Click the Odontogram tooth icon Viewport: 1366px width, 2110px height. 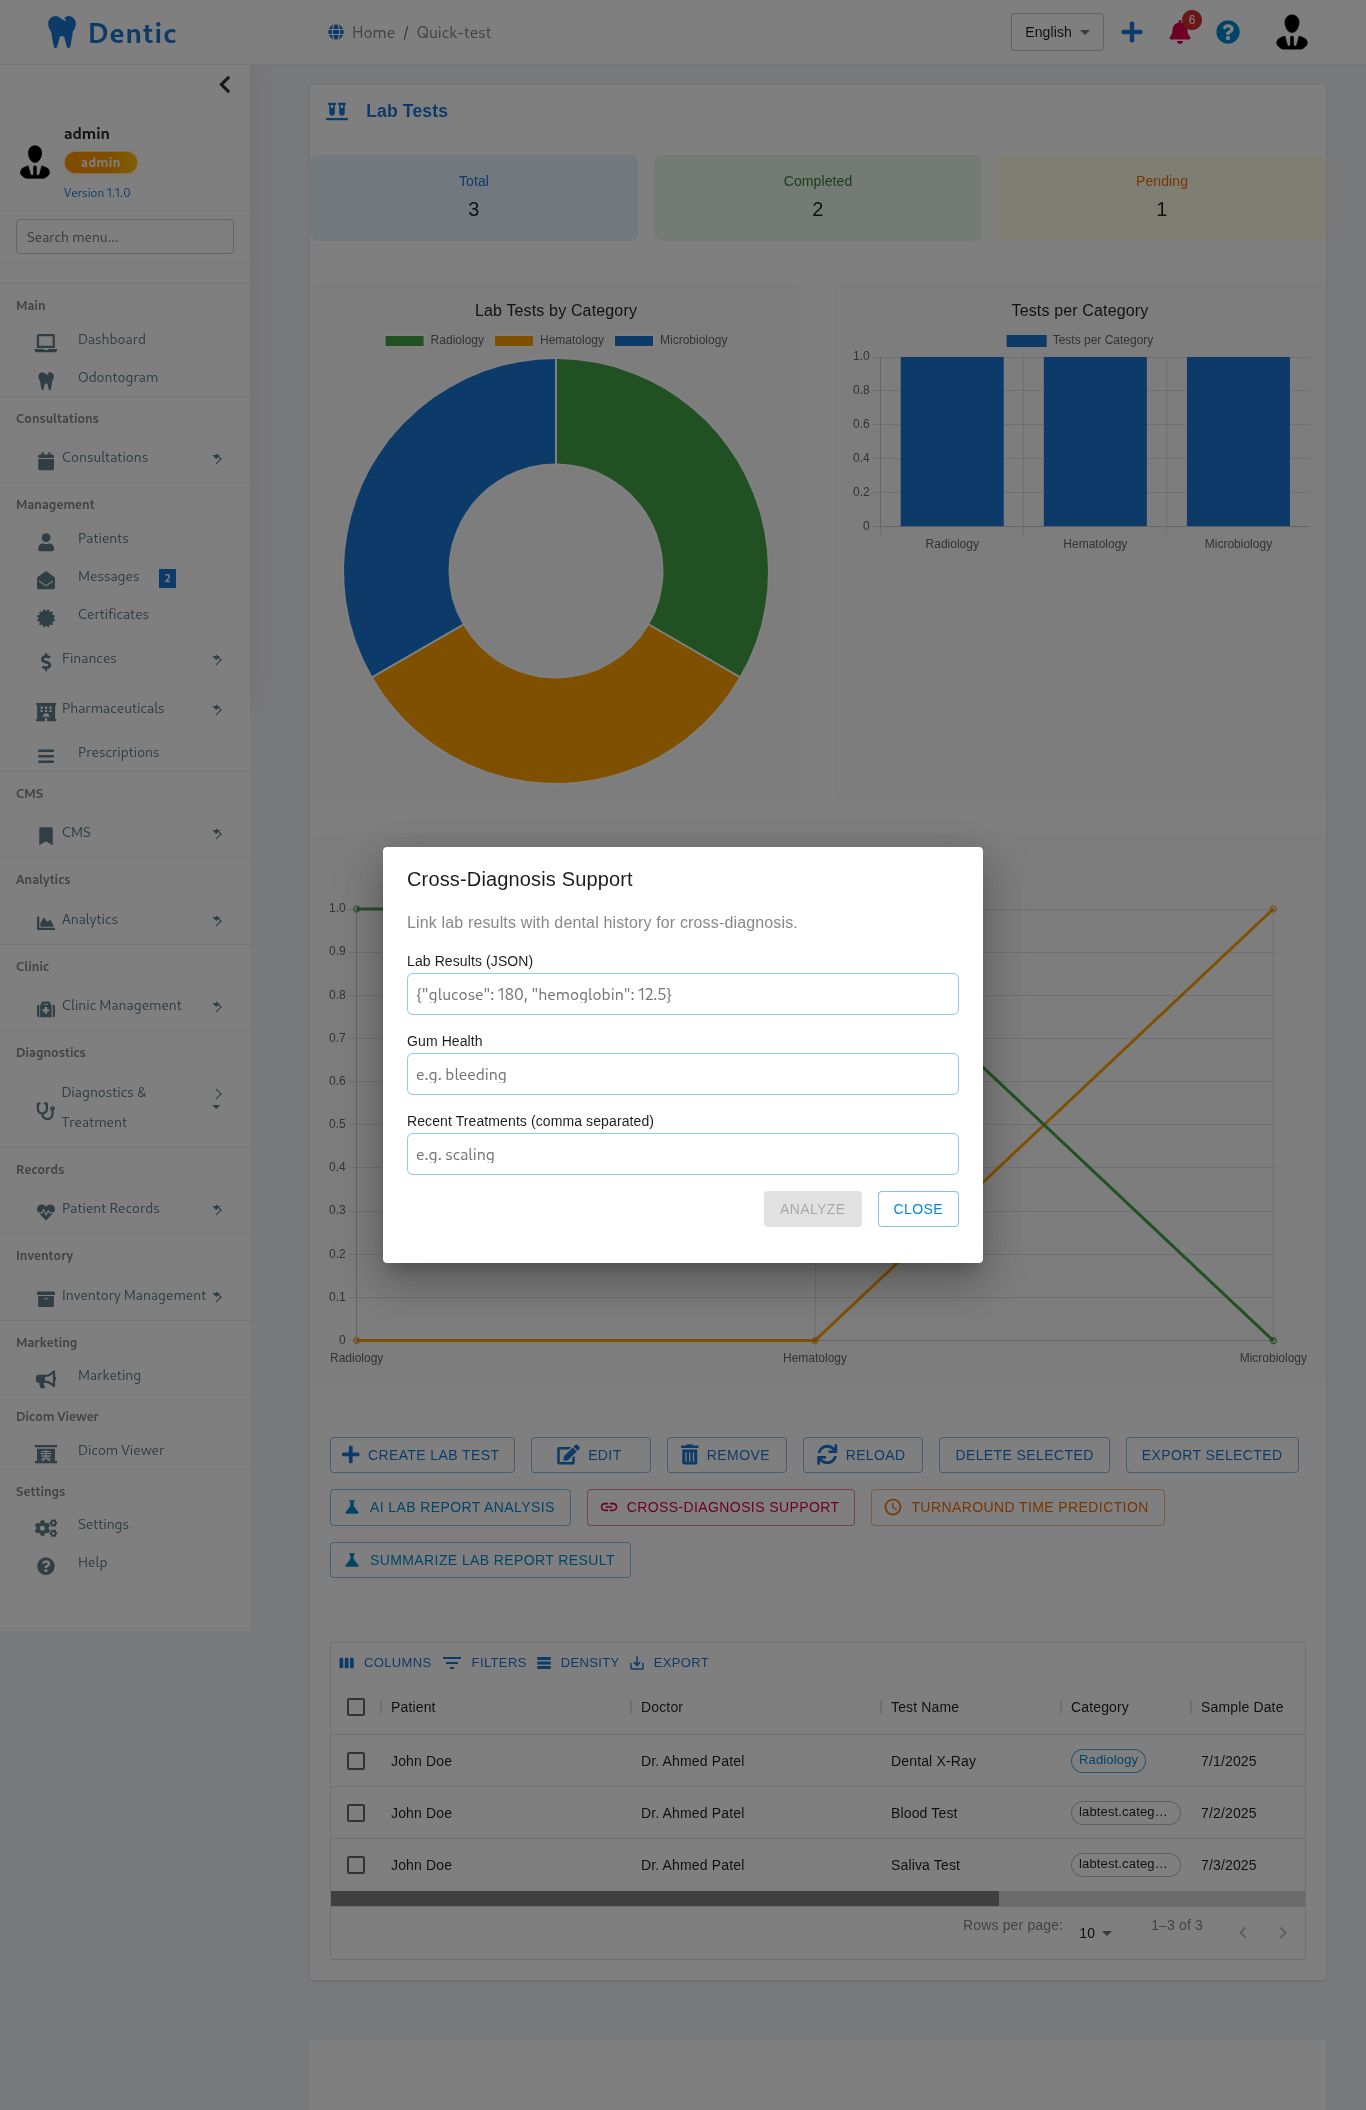coord(46,380)
